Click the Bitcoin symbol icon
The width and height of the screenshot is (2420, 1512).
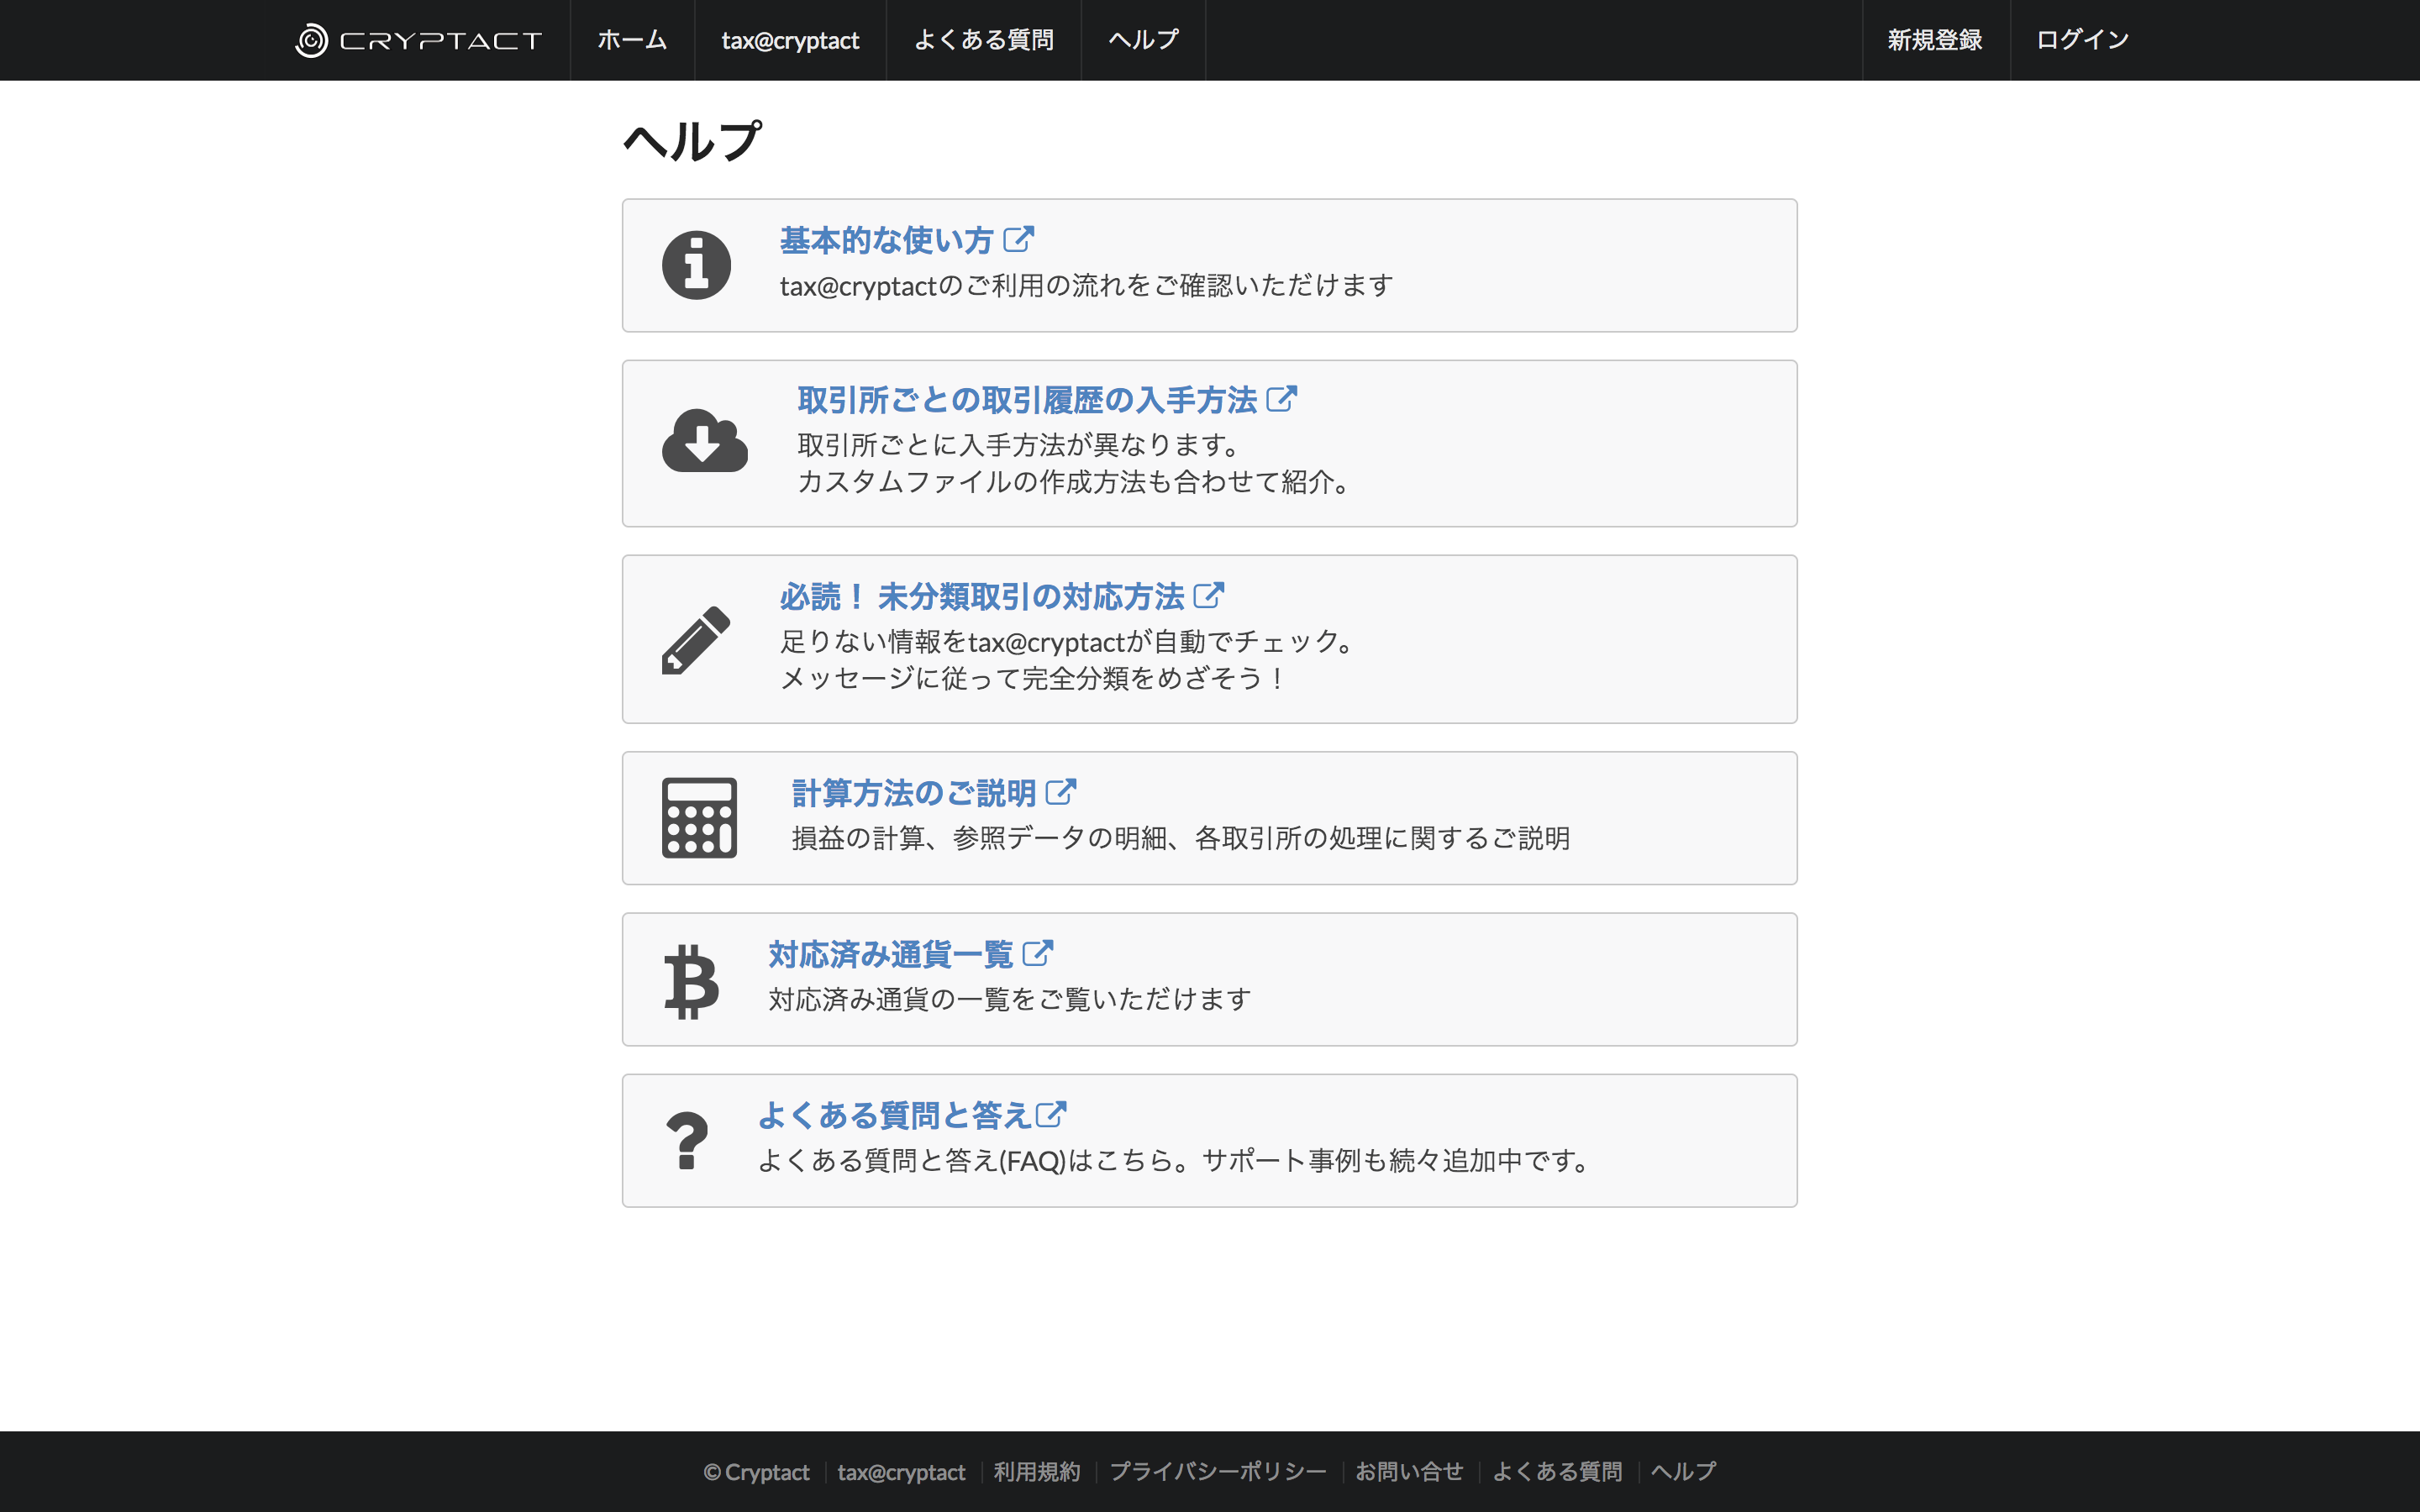pos(691,981)
